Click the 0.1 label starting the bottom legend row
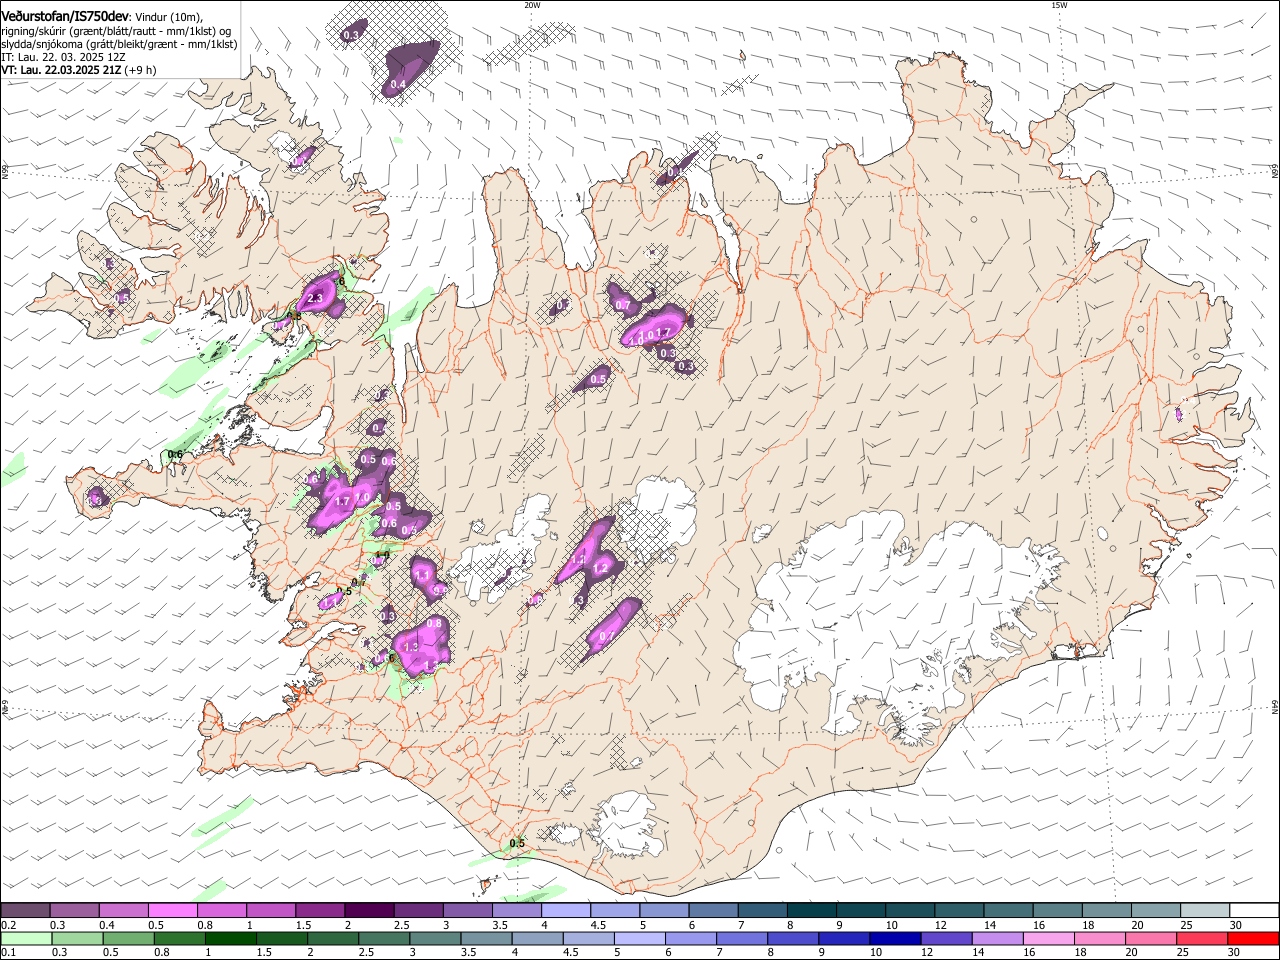Image resolution: width=1280 pixels, height=960 pixels. 8,953
